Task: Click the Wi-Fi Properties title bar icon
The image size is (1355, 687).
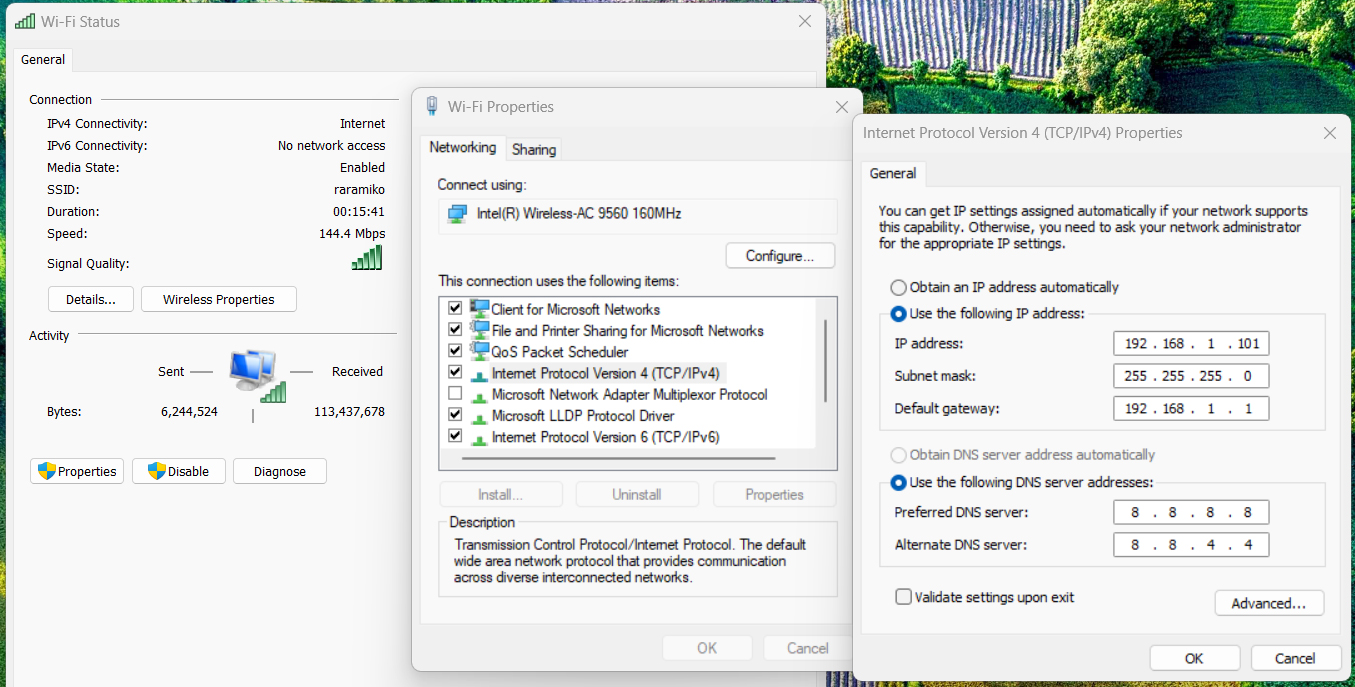Action: [432, 107]
